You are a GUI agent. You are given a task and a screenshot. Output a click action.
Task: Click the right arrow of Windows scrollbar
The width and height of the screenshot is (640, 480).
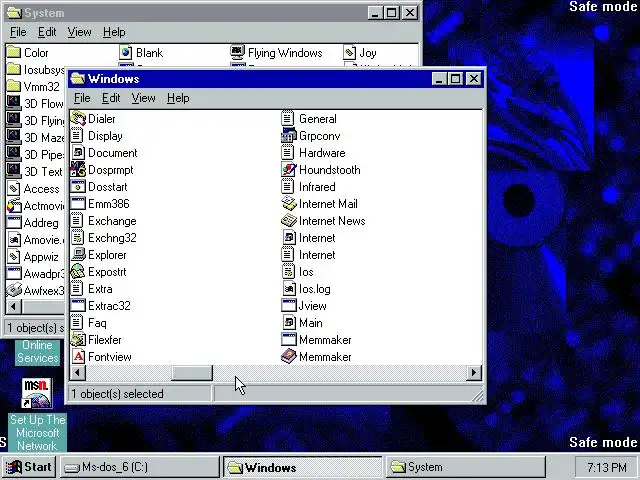pos(473,373)
